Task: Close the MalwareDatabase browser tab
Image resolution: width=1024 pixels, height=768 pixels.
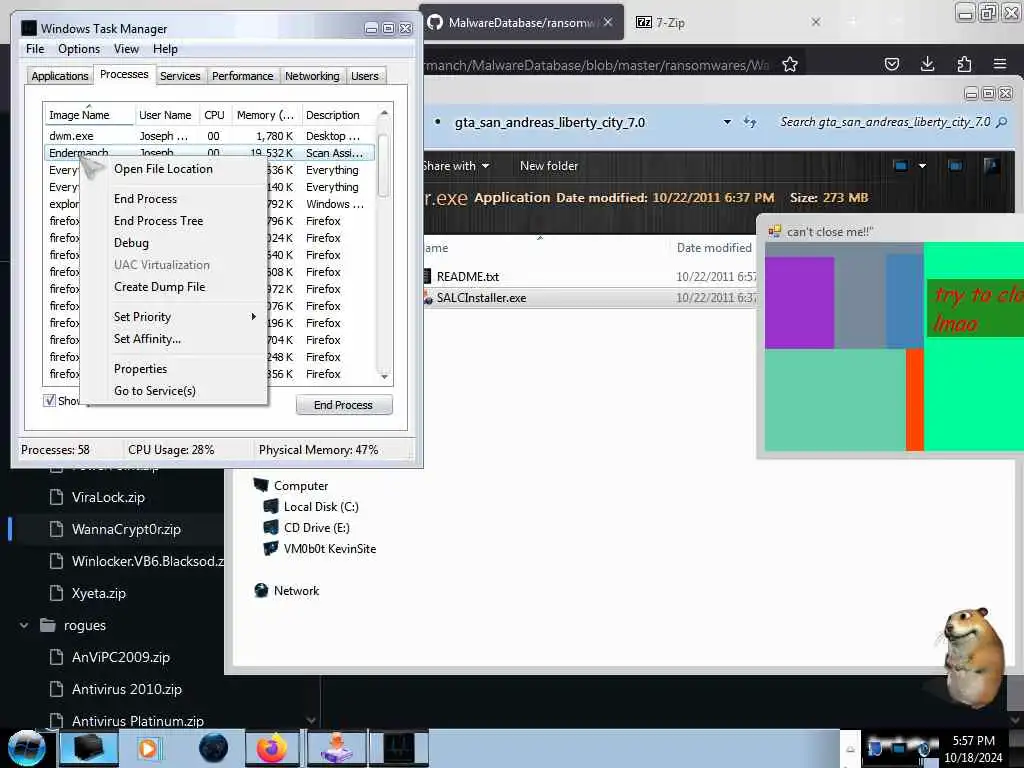Action: point(608,22)
